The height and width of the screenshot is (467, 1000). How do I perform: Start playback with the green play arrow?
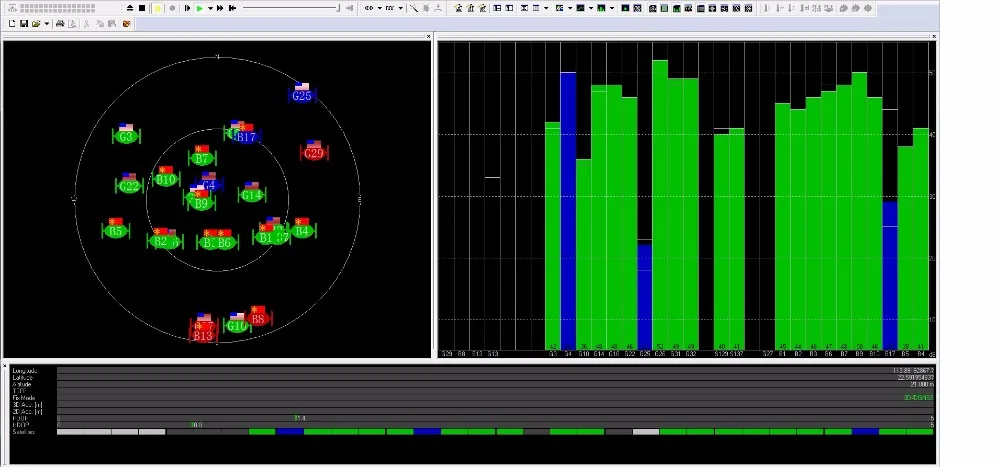[200, 8]
